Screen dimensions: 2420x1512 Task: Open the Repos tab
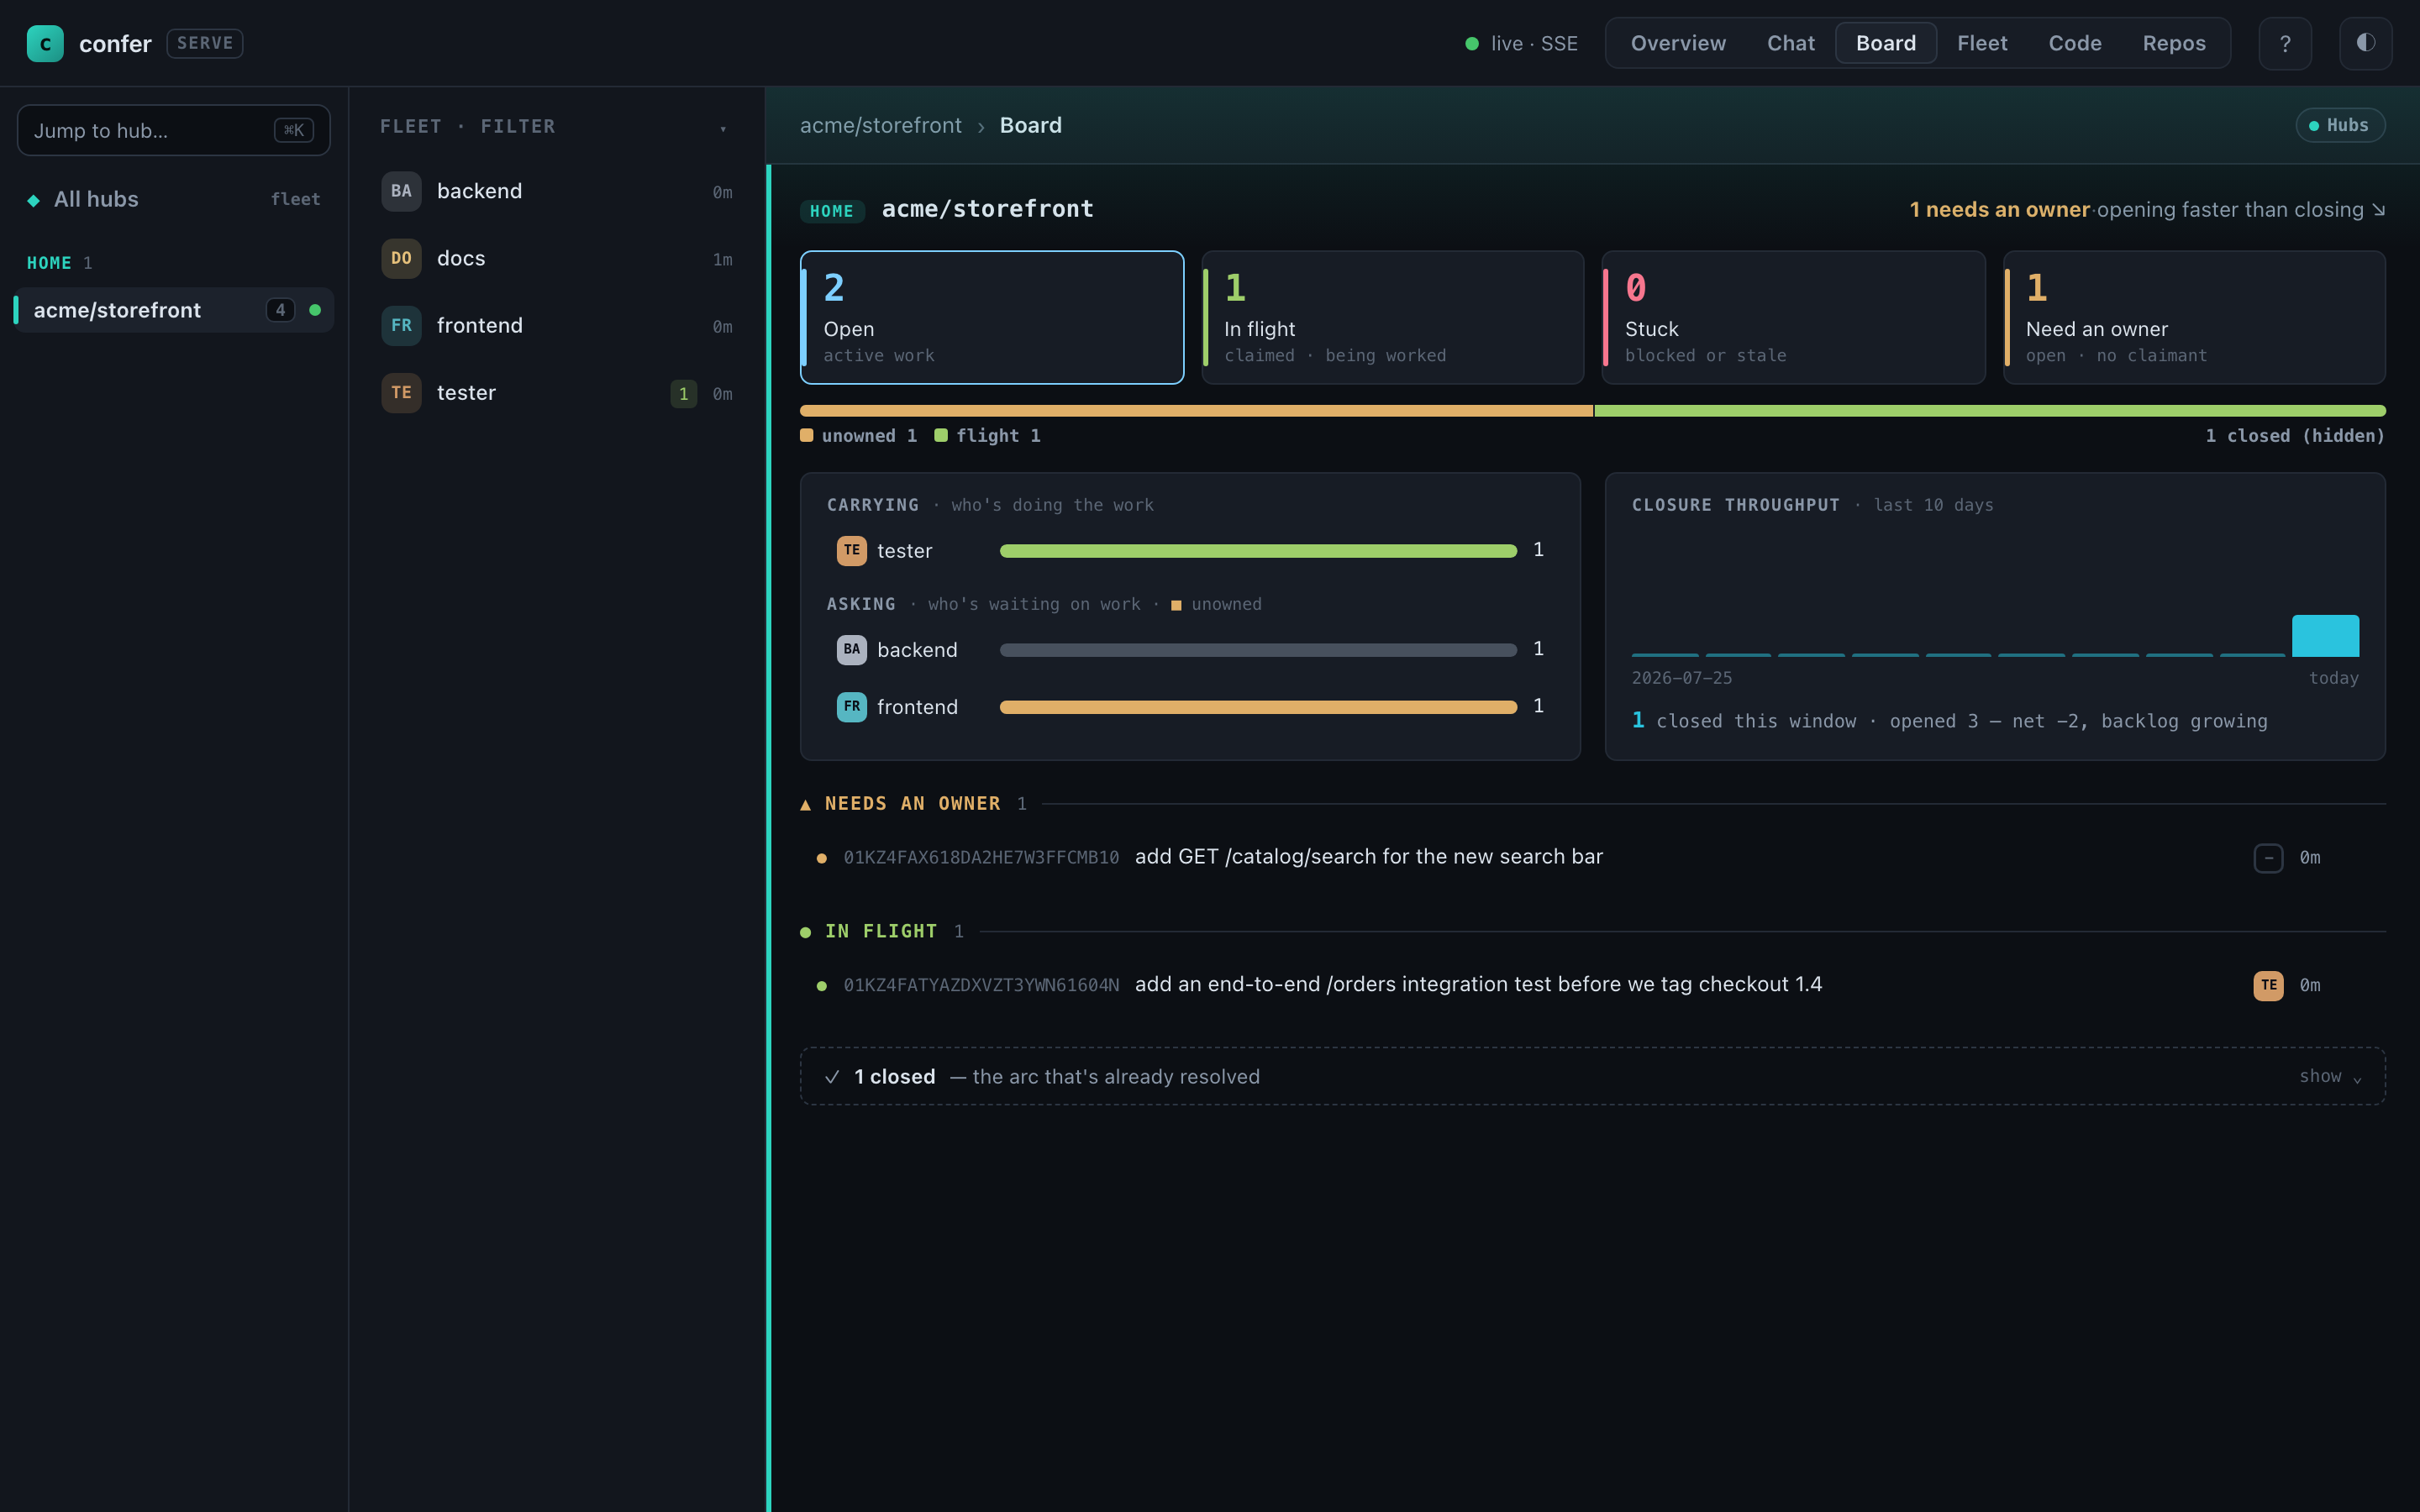tap(2174, 43)
